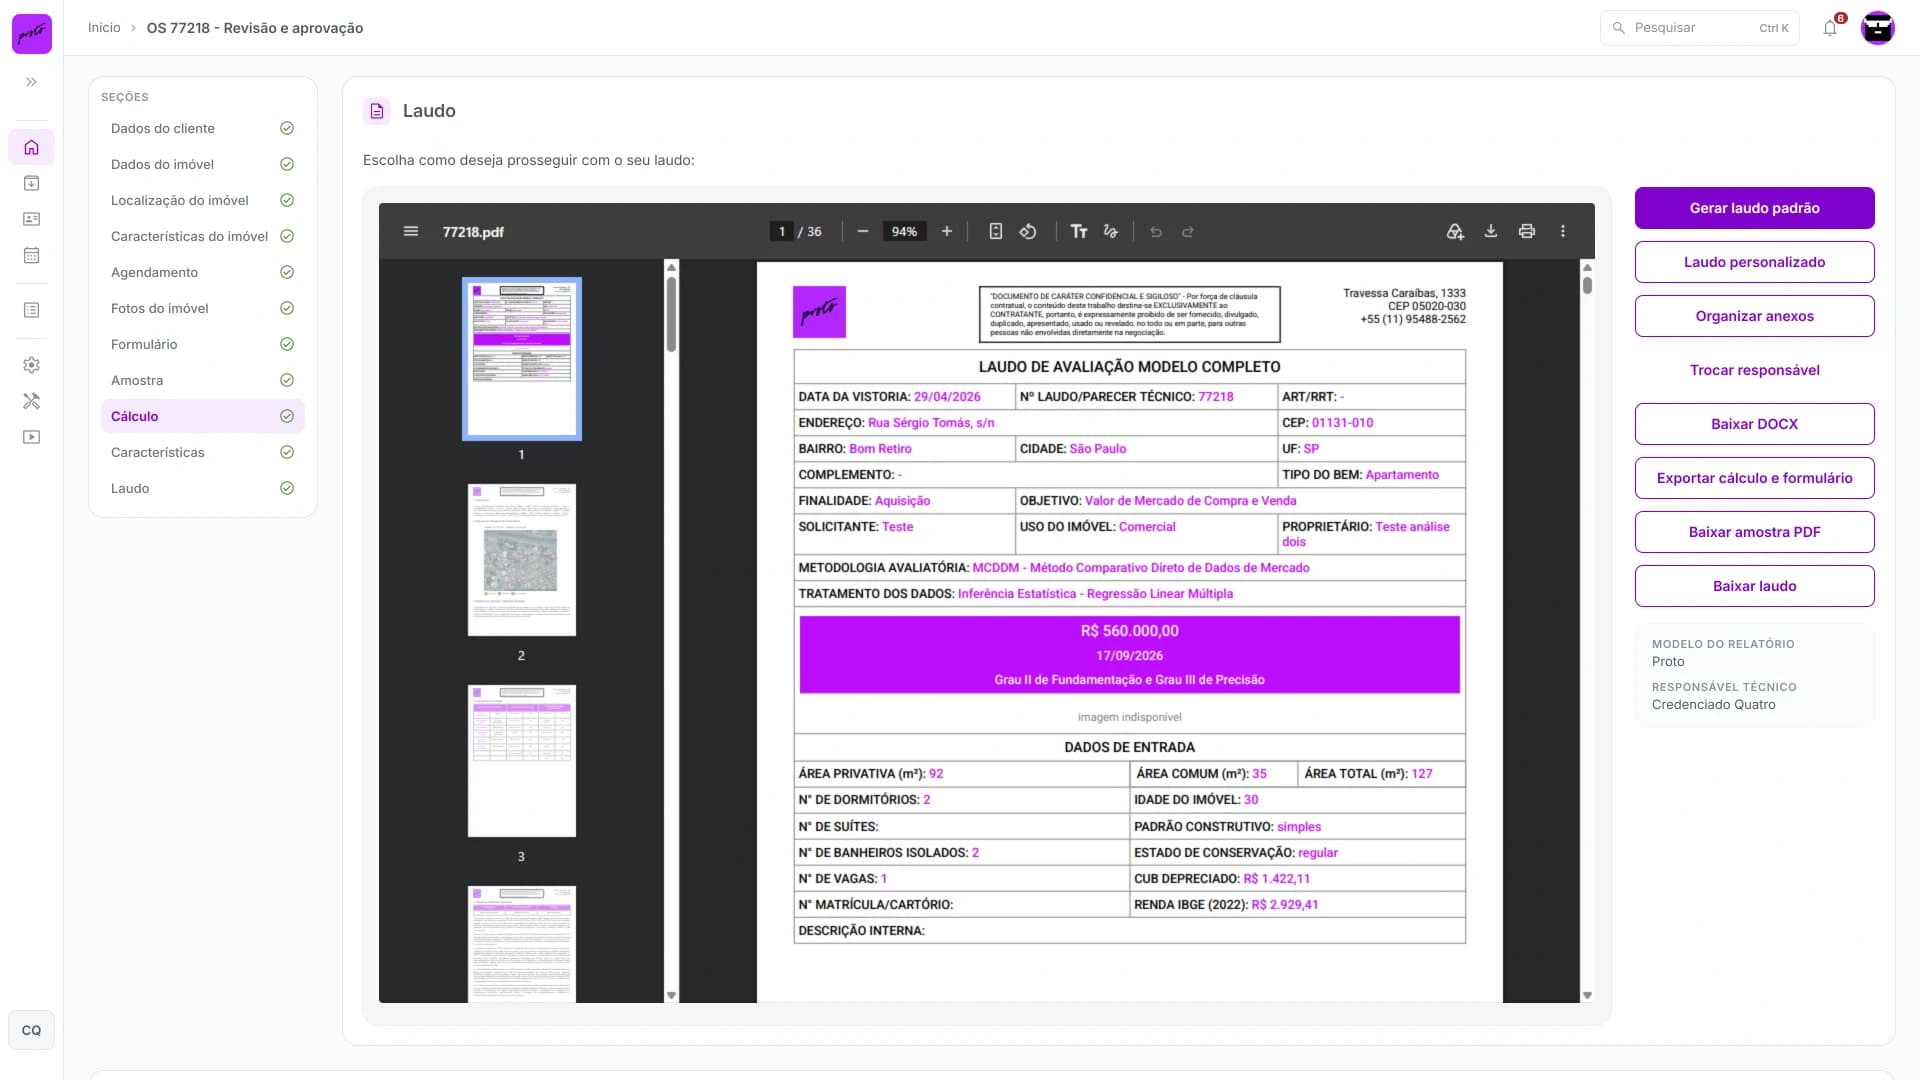Viewport: 1920px width, 1080px height.
Task: Click the PDF rotate counterclockwise icon
Action: coord(1028,231)
